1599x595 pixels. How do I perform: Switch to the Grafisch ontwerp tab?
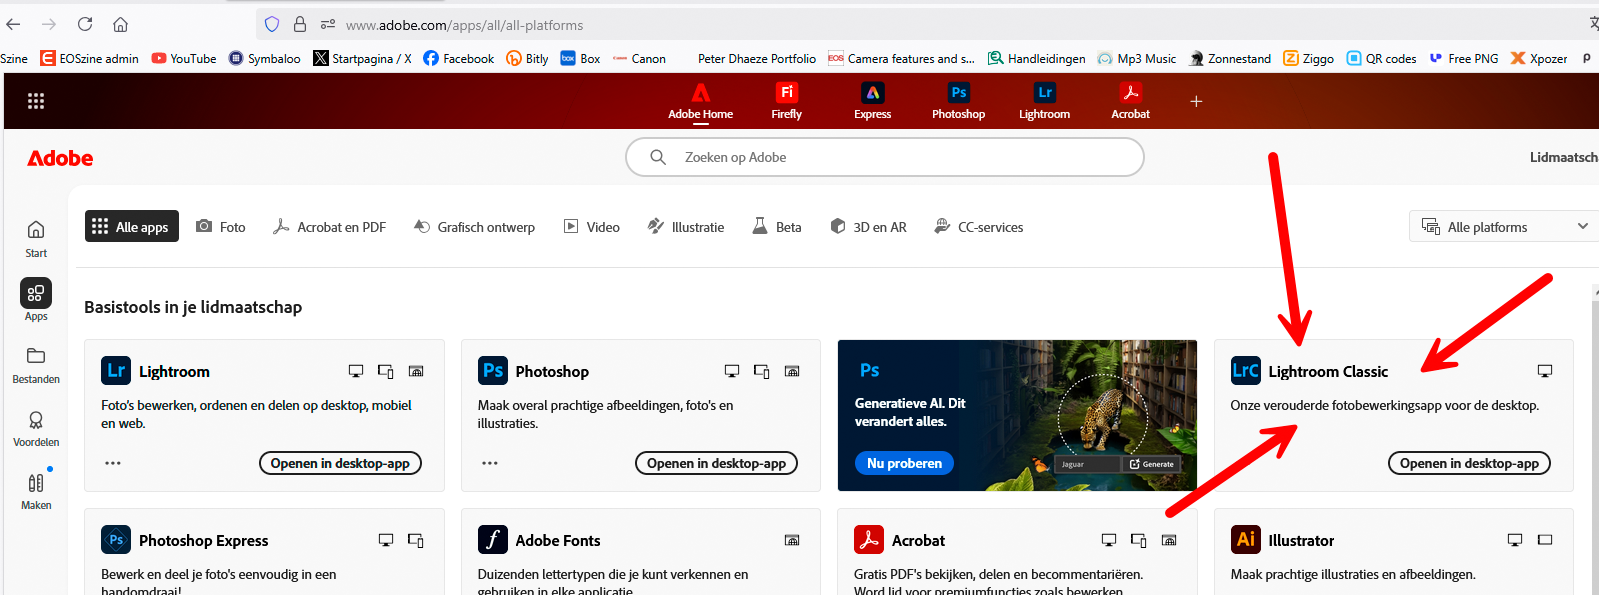474,227
